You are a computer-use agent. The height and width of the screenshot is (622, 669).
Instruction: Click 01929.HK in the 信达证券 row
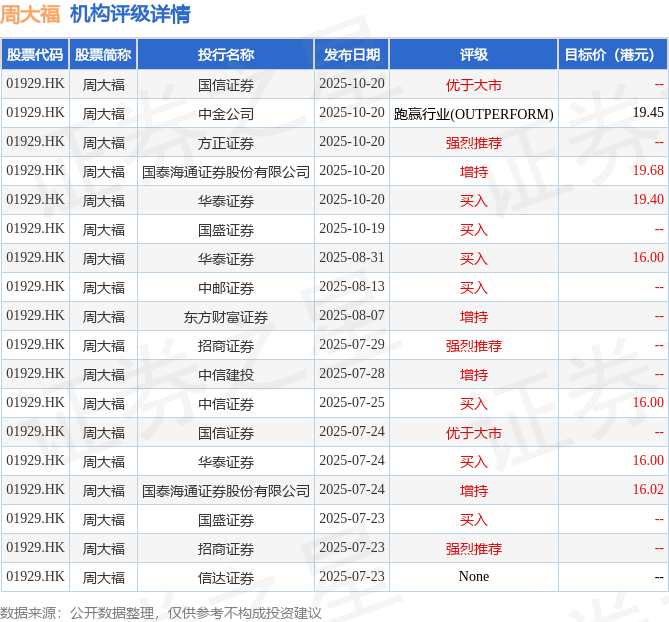click(35, 576)
